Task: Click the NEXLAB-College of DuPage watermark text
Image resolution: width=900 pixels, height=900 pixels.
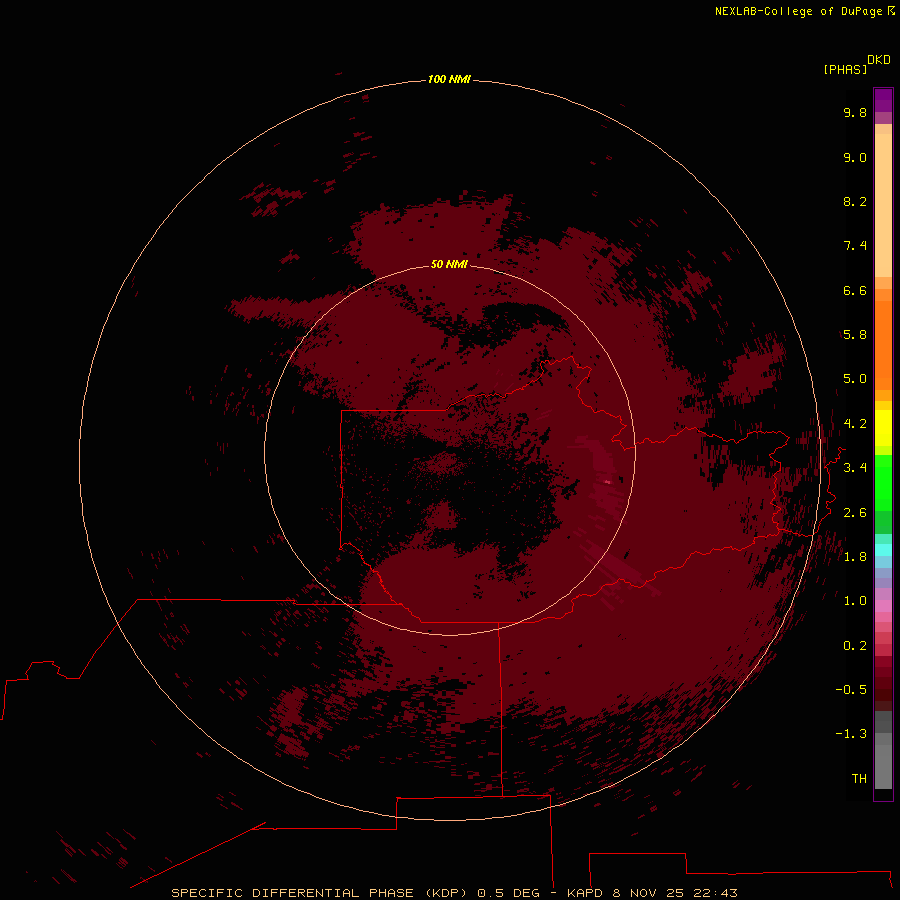Action: [x=798, y=11]
